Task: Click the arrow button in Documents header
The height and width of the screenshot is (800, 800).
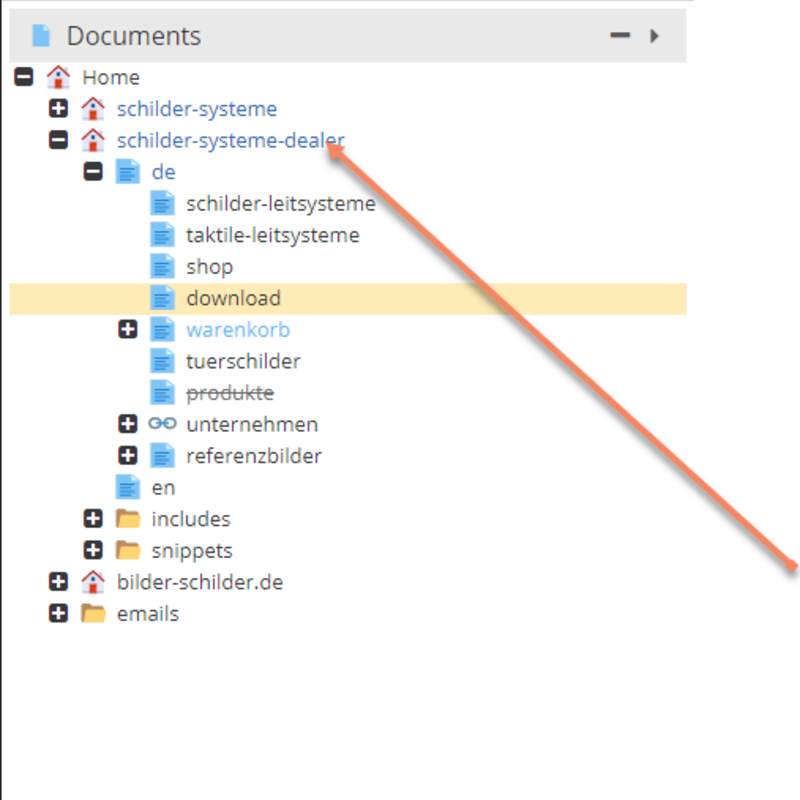Action: coord(654,36)
